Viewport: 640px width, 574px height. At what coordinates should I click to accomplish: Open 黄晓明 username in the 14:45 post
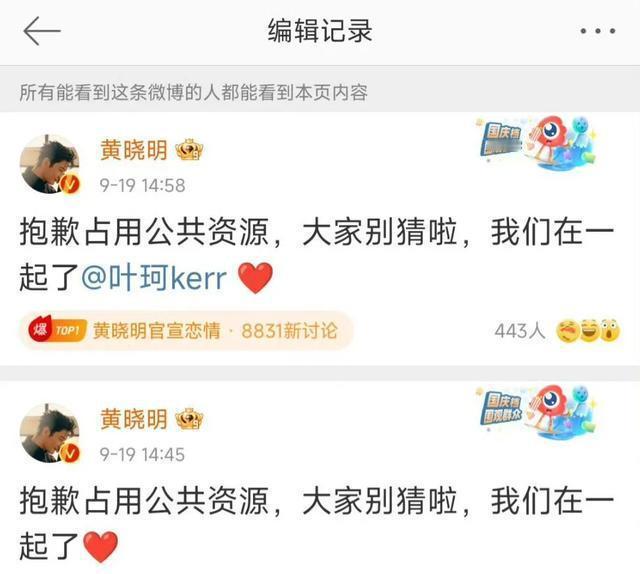coord(134,419)
